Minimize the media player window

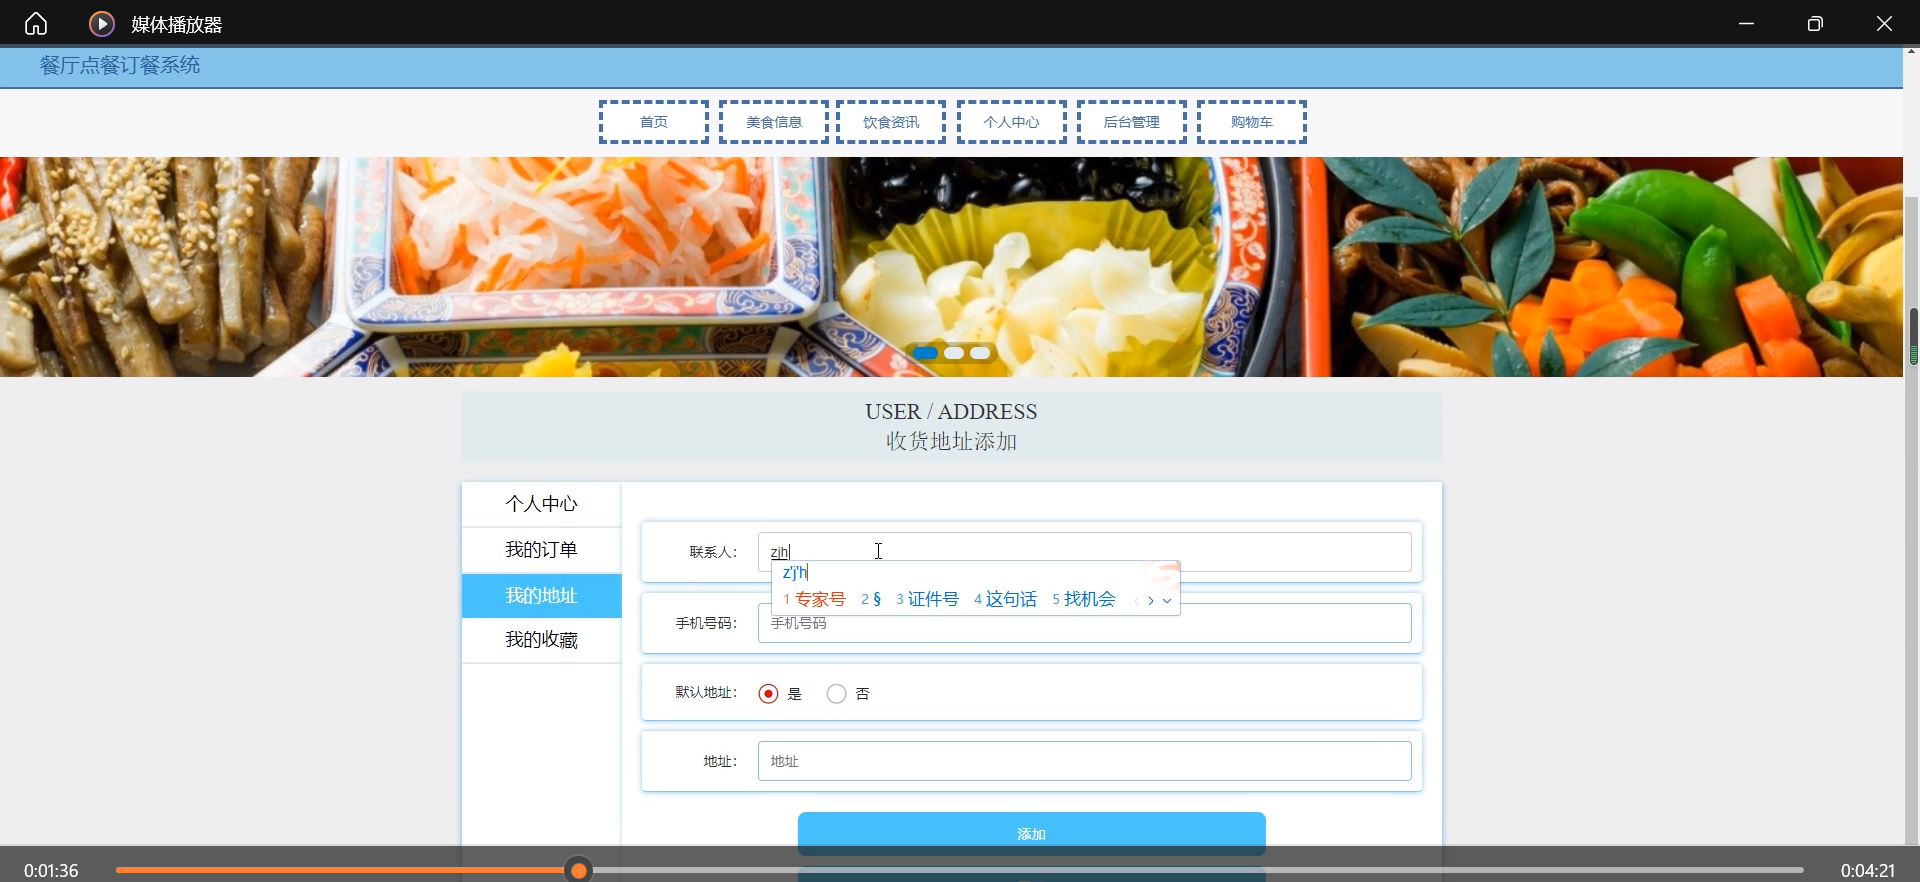(x=1746, y=23)
